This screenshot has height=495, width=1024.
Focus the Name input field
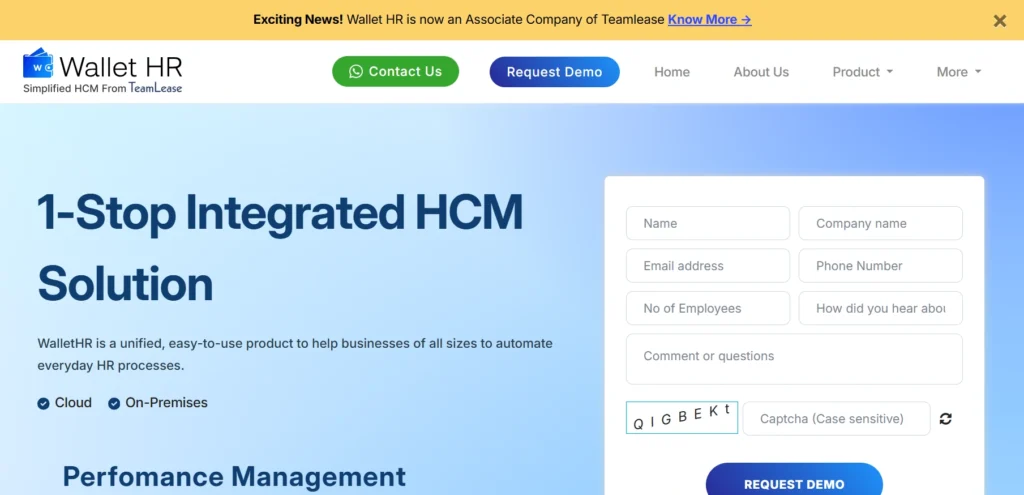[707, 224]
